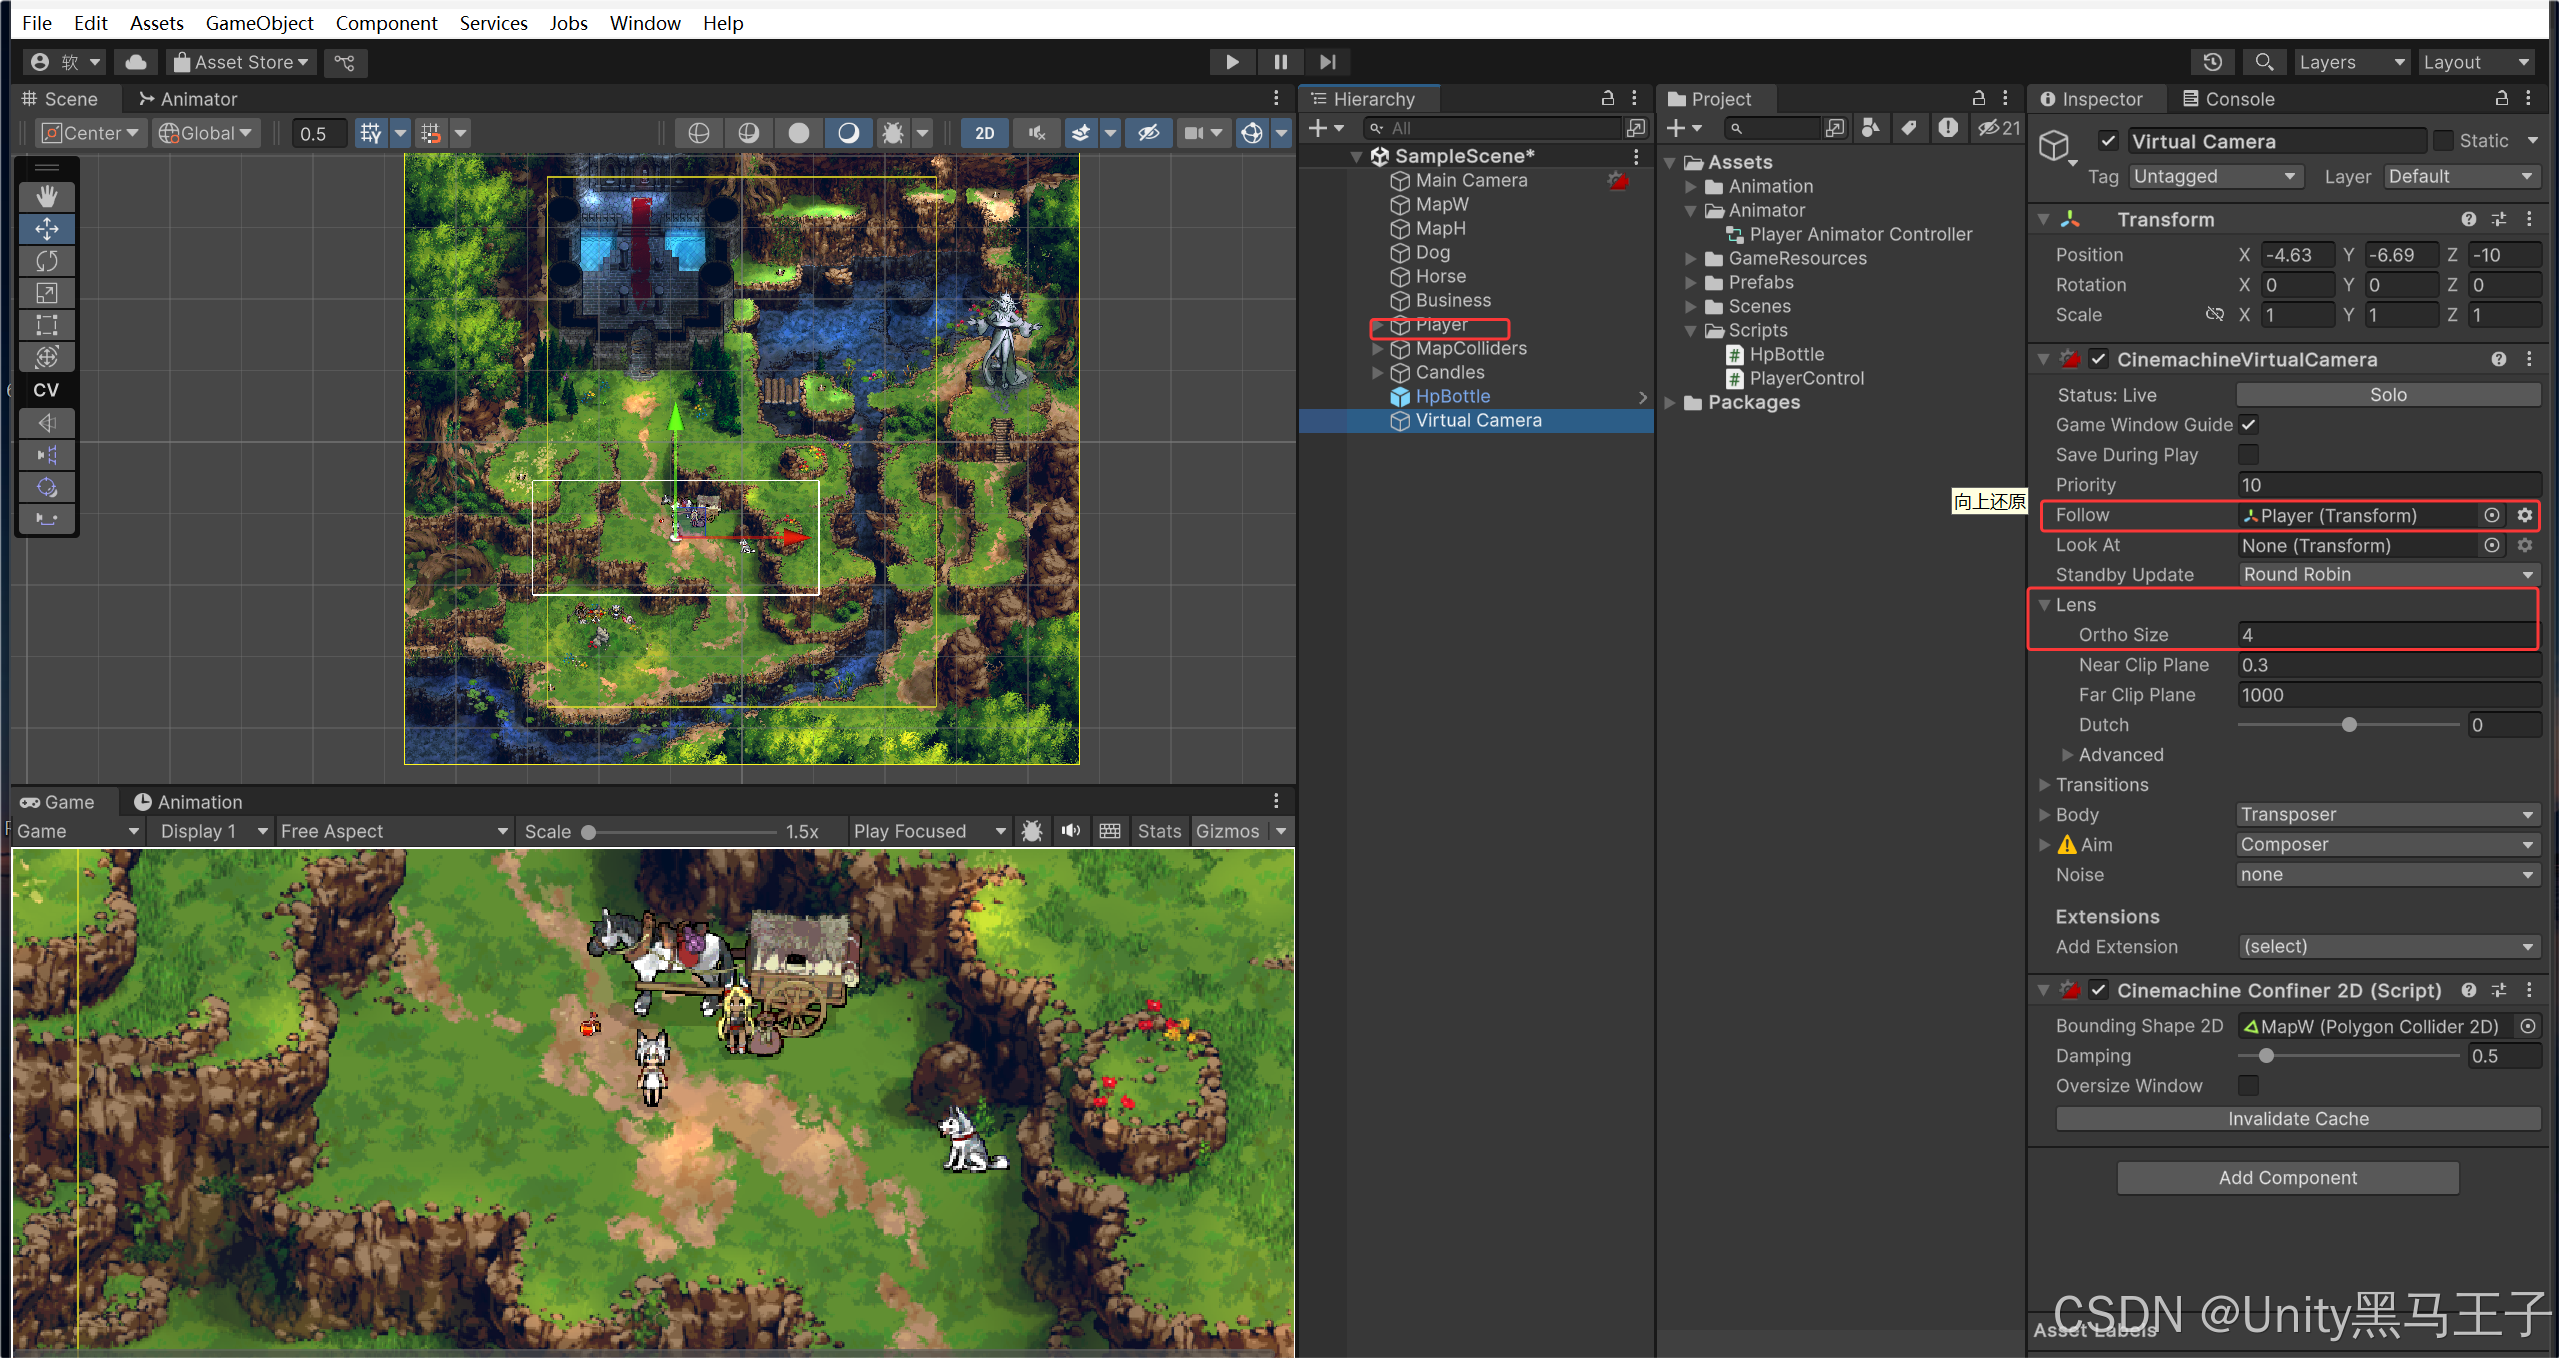Open the Undo History clock icon
This screenshot has height=1358, width=2559.
click(x=2212, y=62)
